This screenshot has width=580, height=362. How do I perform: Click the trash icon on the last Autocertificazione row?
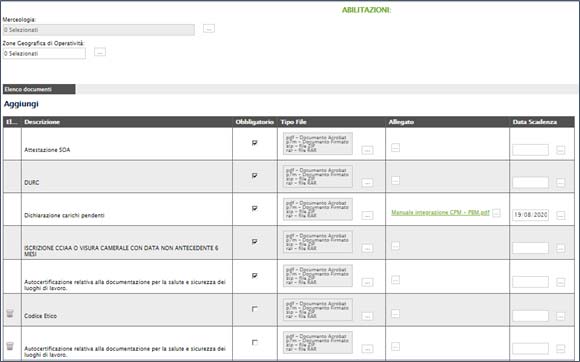point(10,346)
